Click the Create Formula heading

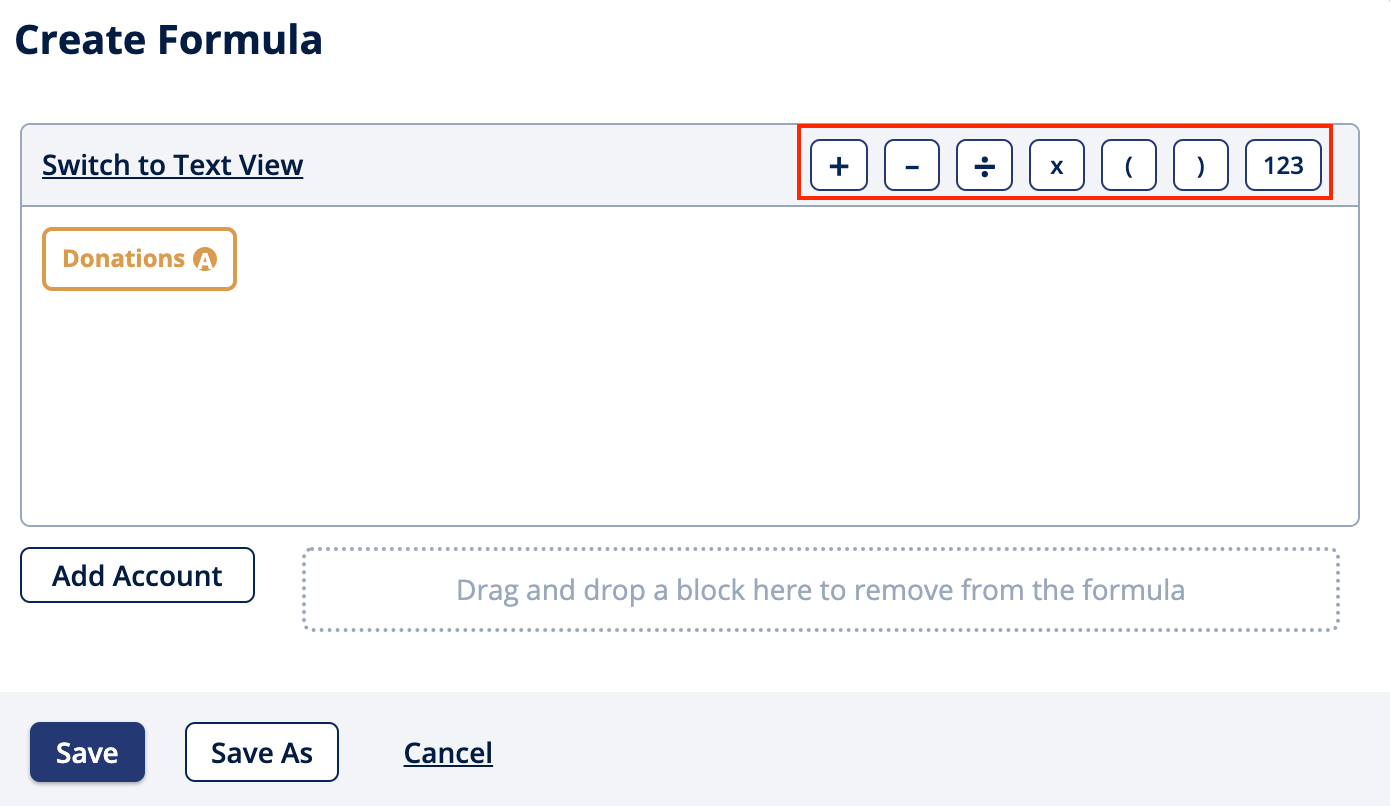[168, 40]
